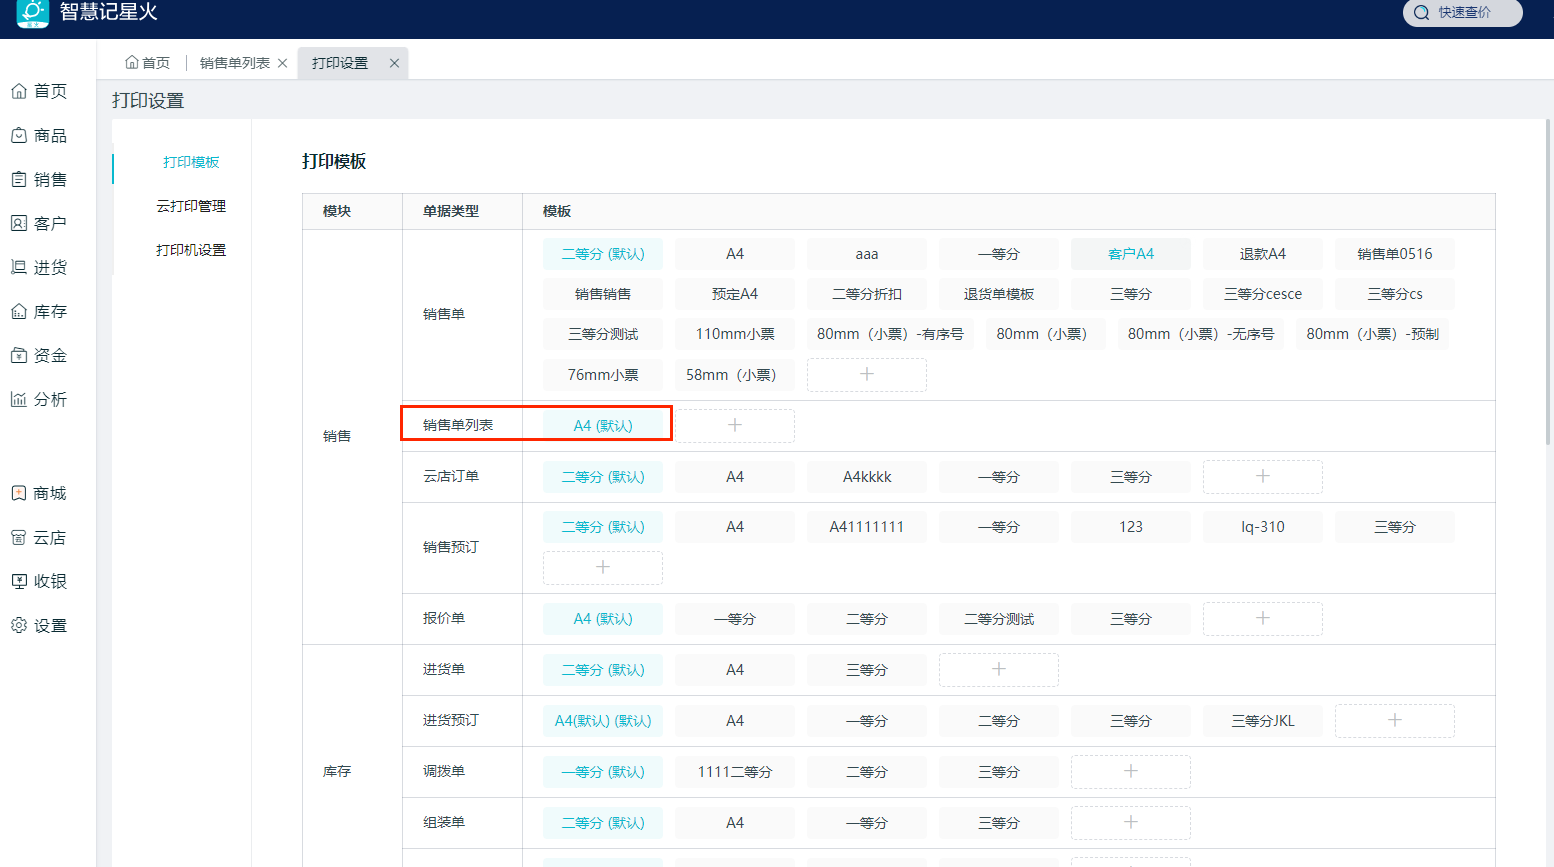
Task: Select the 客户A4 template
Action: pos(1131,254)
